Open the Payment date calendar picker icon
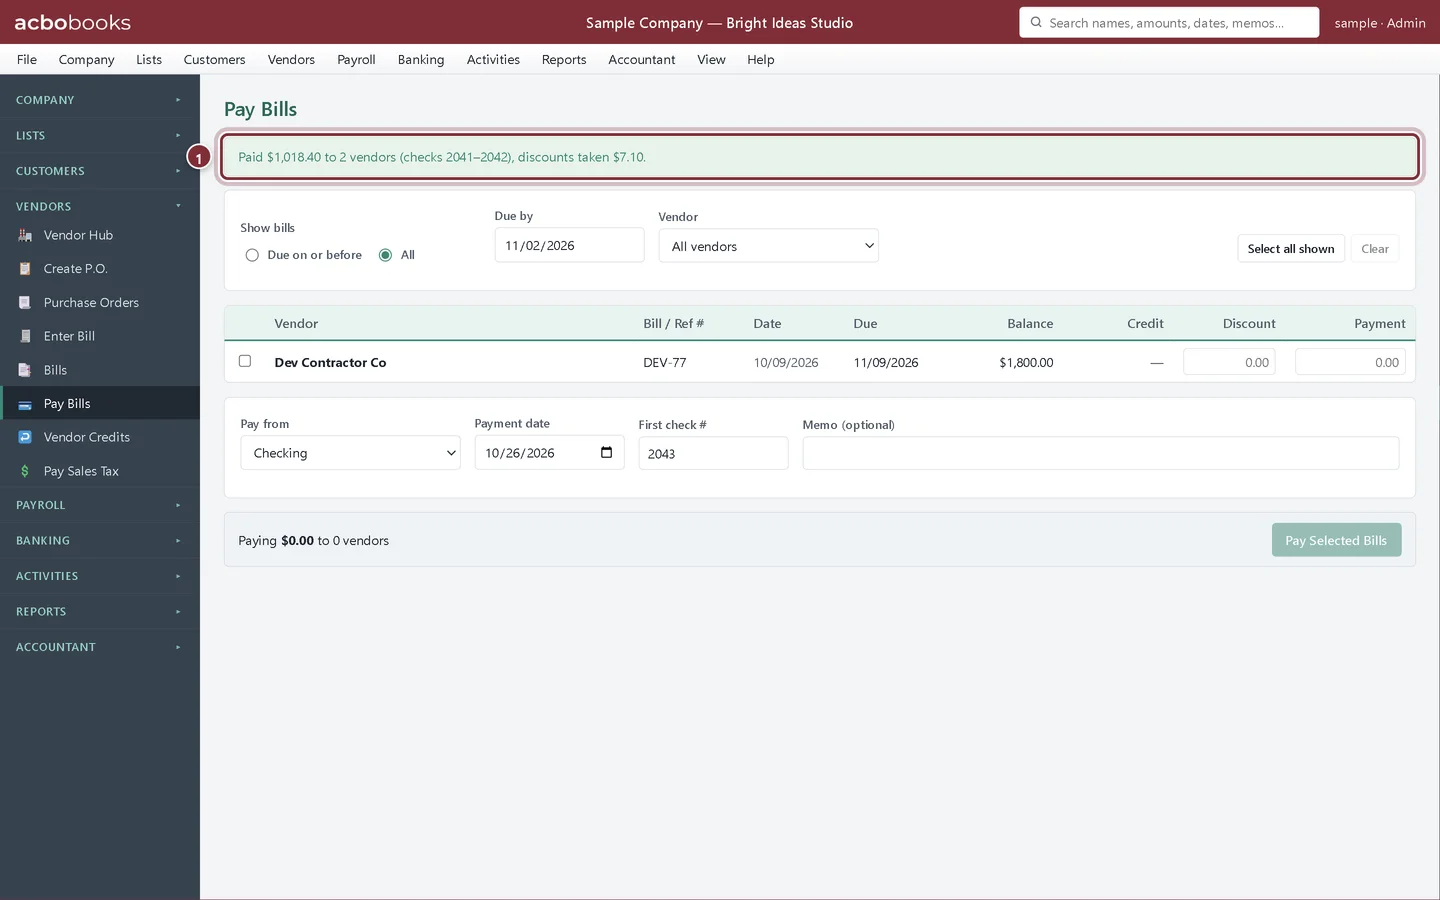1440x900 pixels. coord(606,453)
